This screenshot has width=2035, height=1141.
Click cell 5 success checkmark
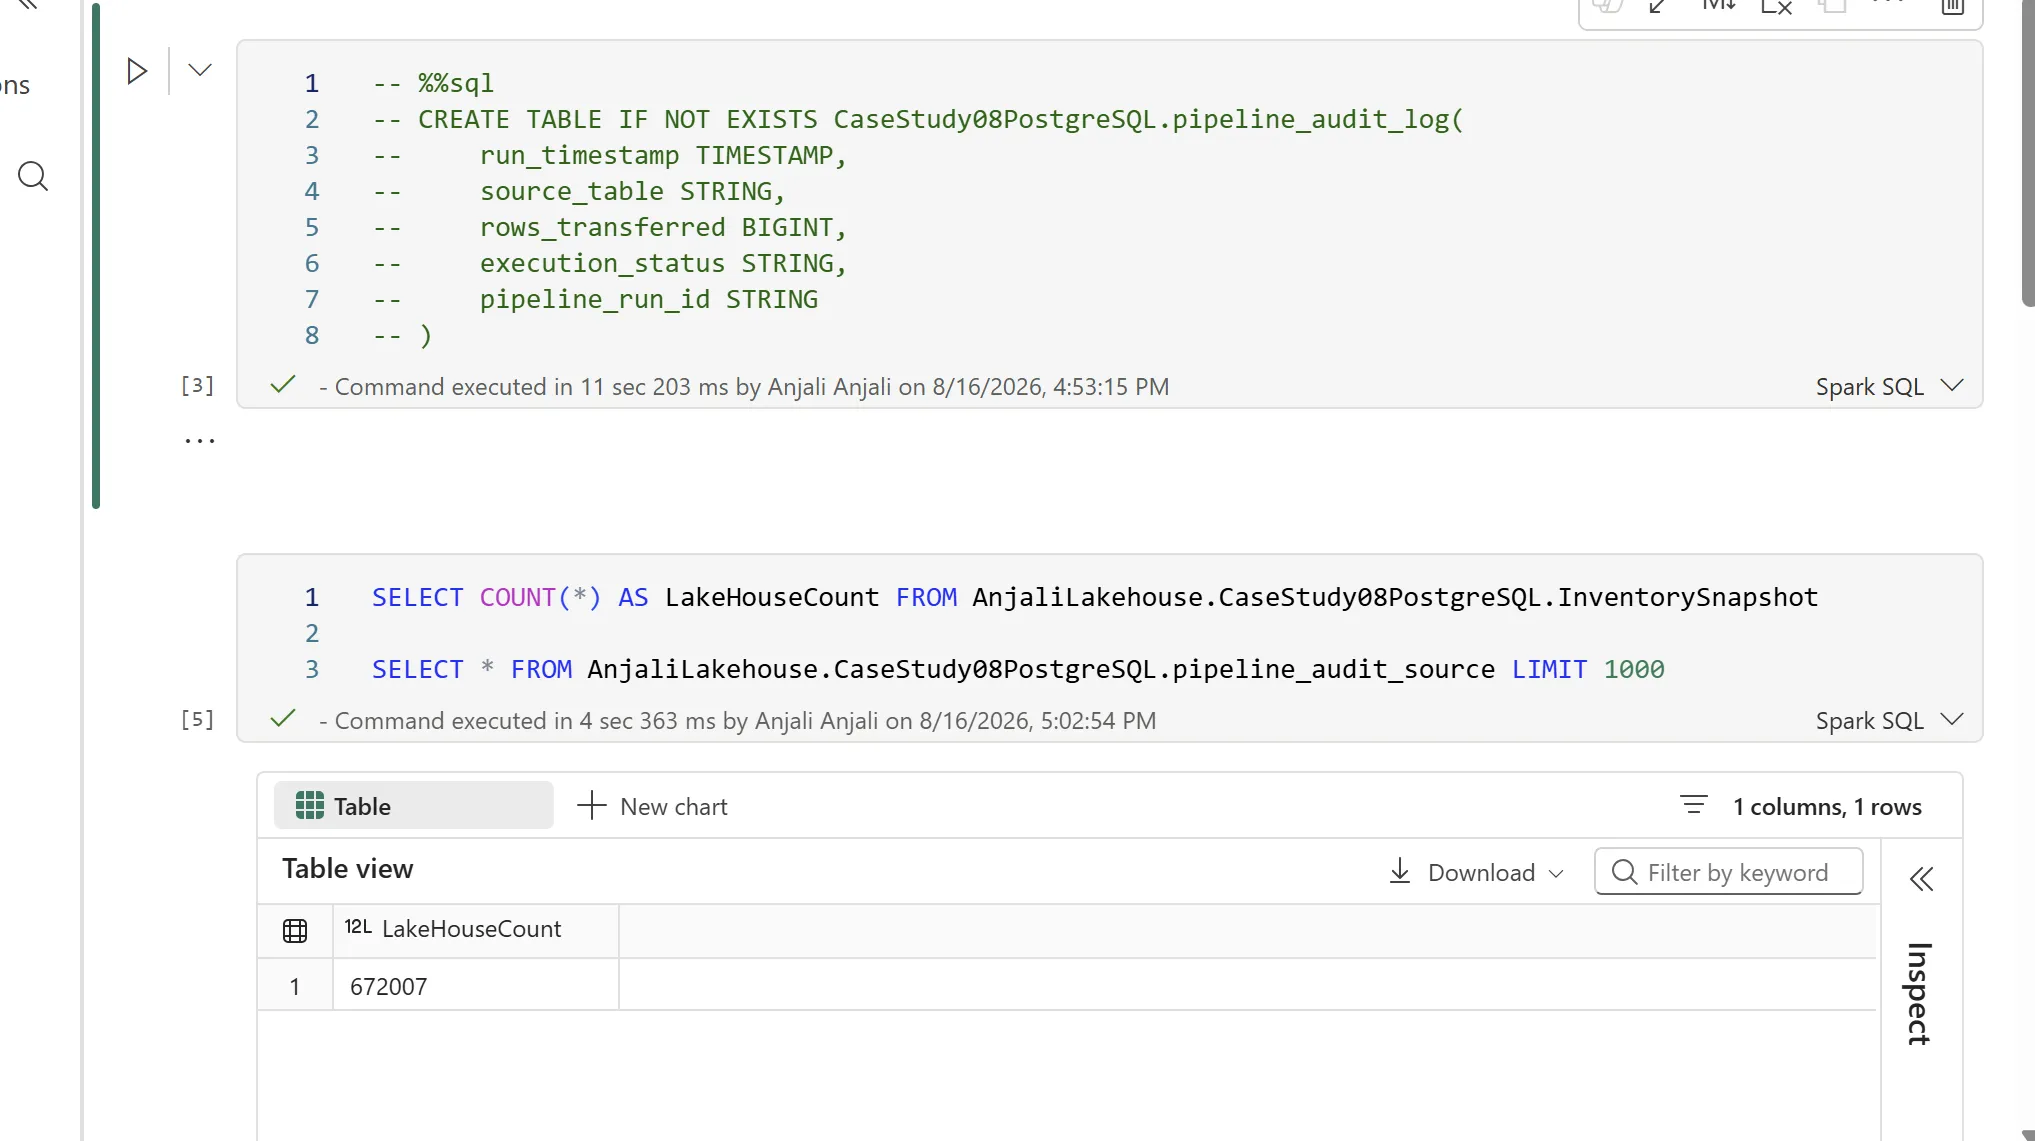[283, 718]
